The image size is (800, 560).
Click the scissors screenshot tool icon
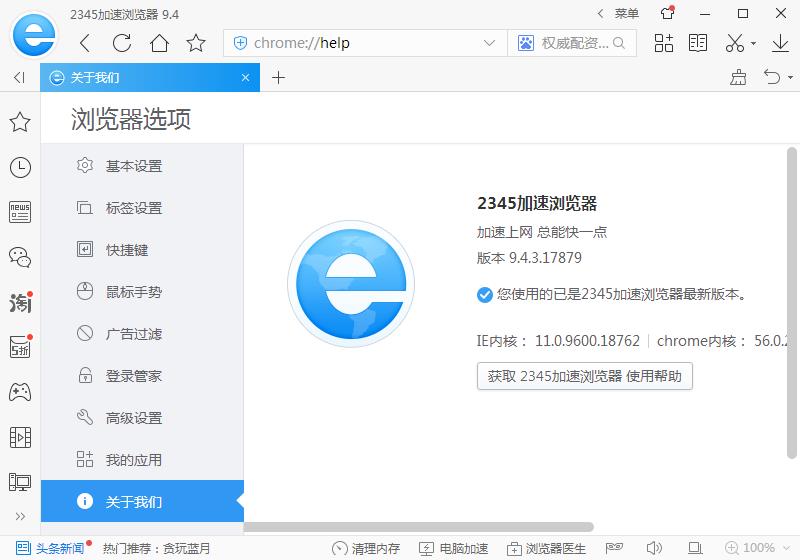[735, 43]
